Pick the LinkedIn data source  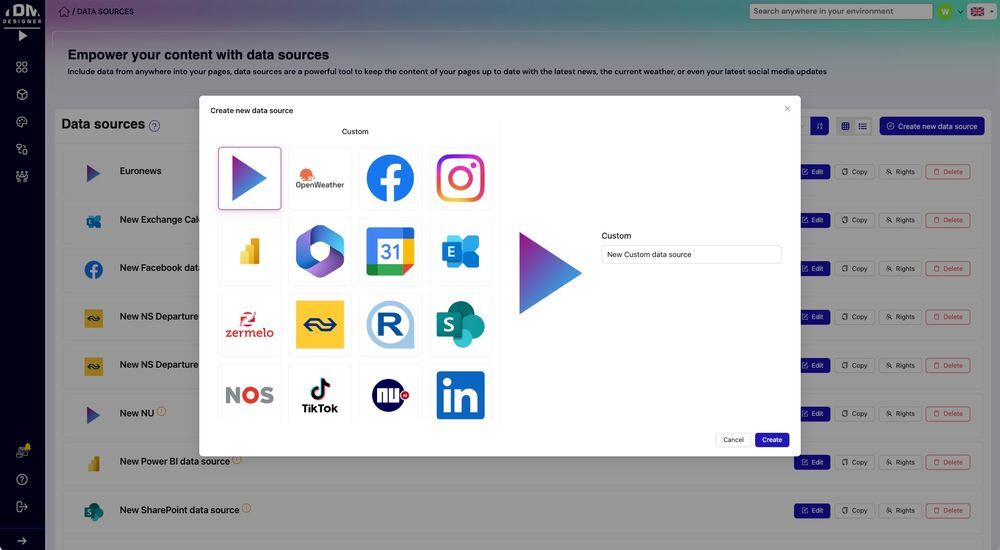click(x=460, y=394)
